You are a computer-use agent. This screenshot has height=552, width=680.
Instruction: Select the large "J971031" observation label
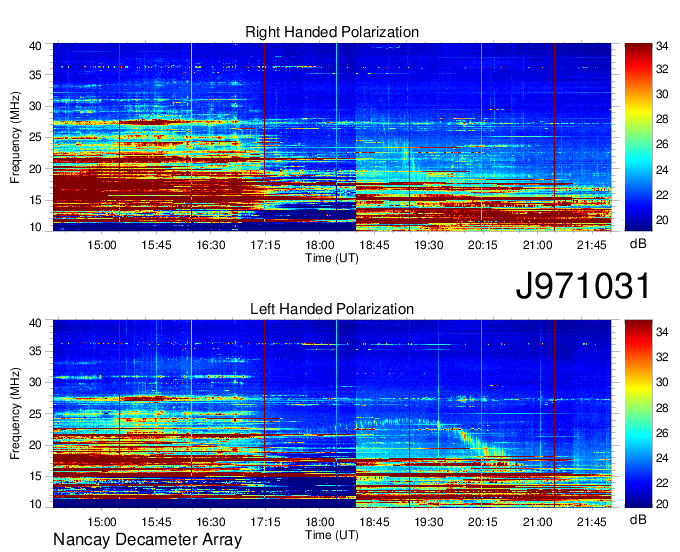583,285
